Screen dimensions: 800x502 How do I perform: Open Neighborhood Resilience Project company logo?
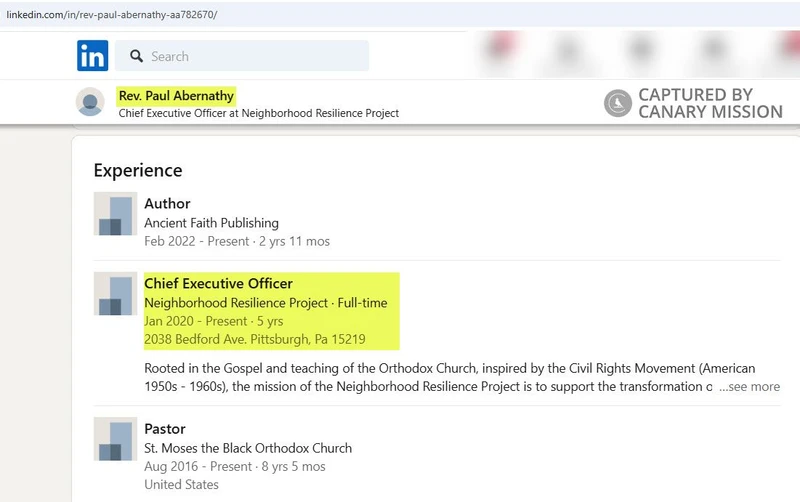115,294
